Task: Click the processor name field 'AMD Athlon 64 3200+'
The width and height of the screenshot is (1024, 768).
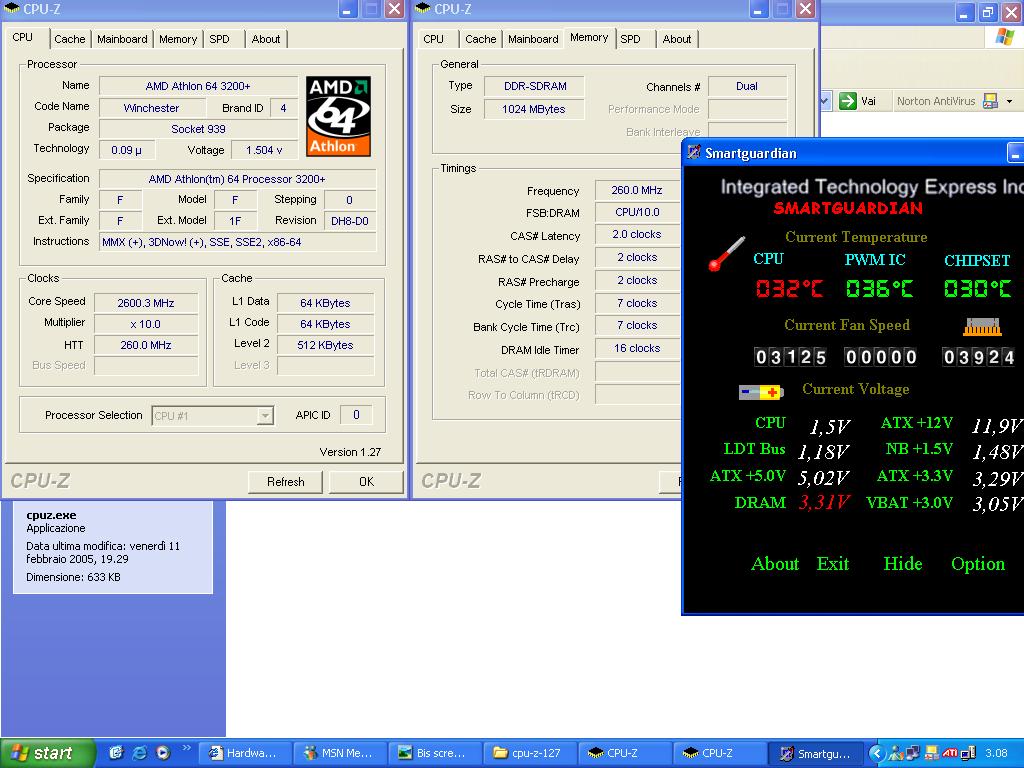Action: (x=198, y=86)
